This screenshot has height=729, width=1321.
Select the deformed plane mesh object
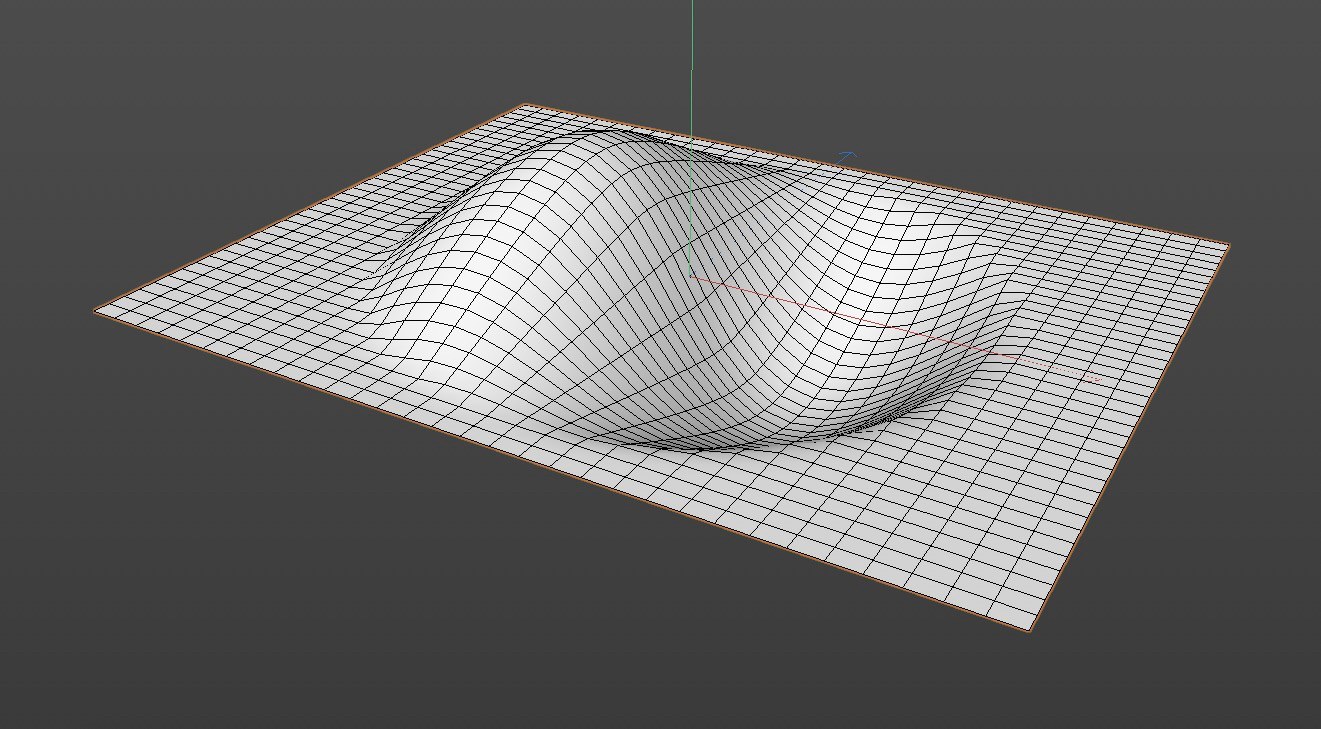point(660,367)
